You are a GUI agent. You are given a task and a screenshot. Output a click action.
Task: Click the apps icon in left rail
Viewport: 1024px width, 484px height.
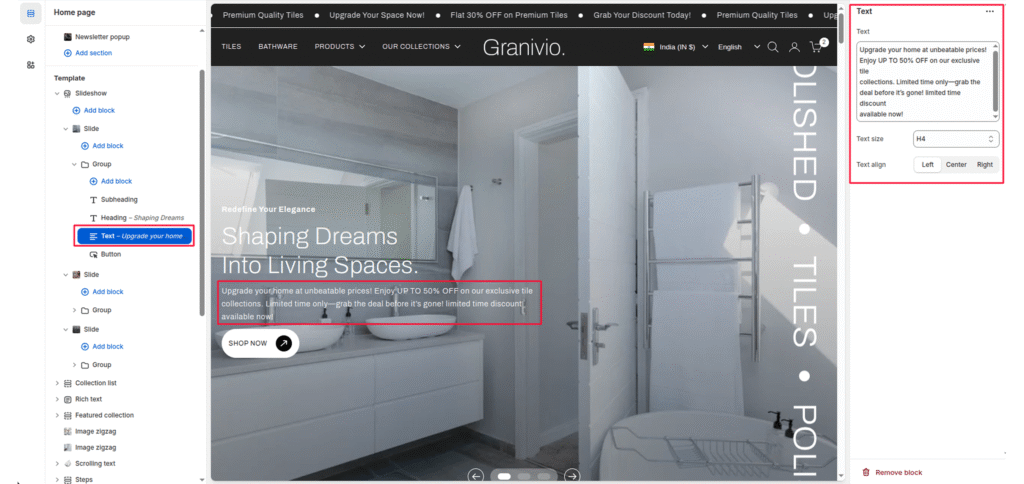[x=31, y=64]
